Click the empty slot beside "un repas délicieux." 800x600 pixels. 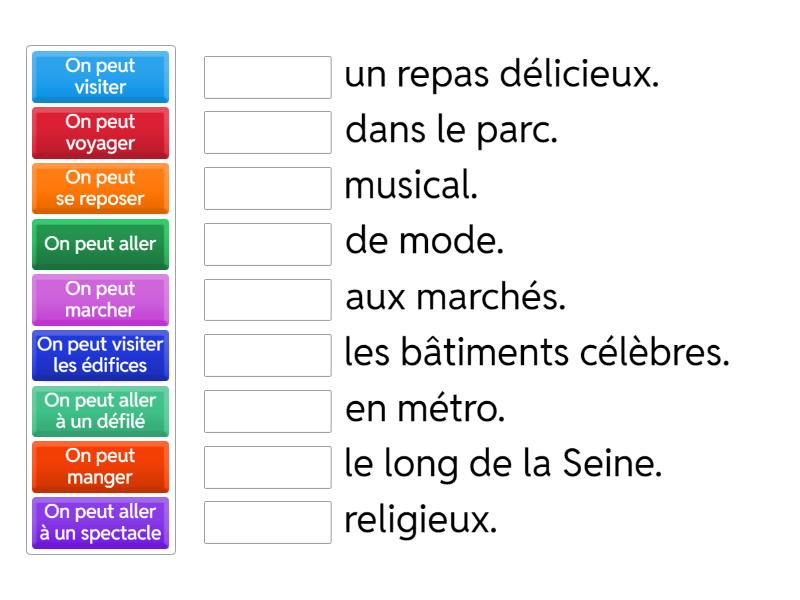pyautogui.click(x=266, y=76)
